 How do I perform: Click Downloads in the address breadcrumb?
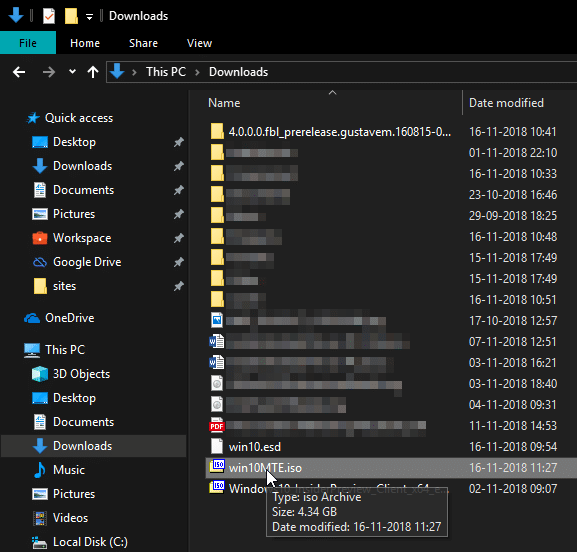point(238,72)
